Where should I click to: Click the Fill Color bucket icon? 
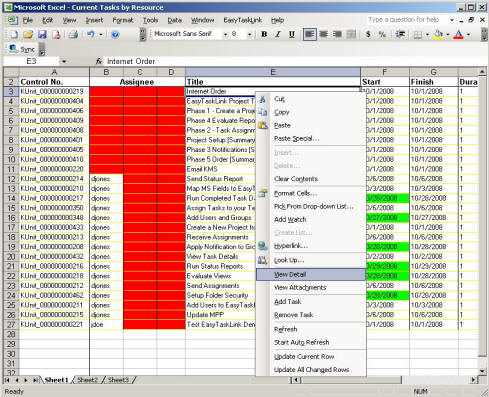coord(439,34)
